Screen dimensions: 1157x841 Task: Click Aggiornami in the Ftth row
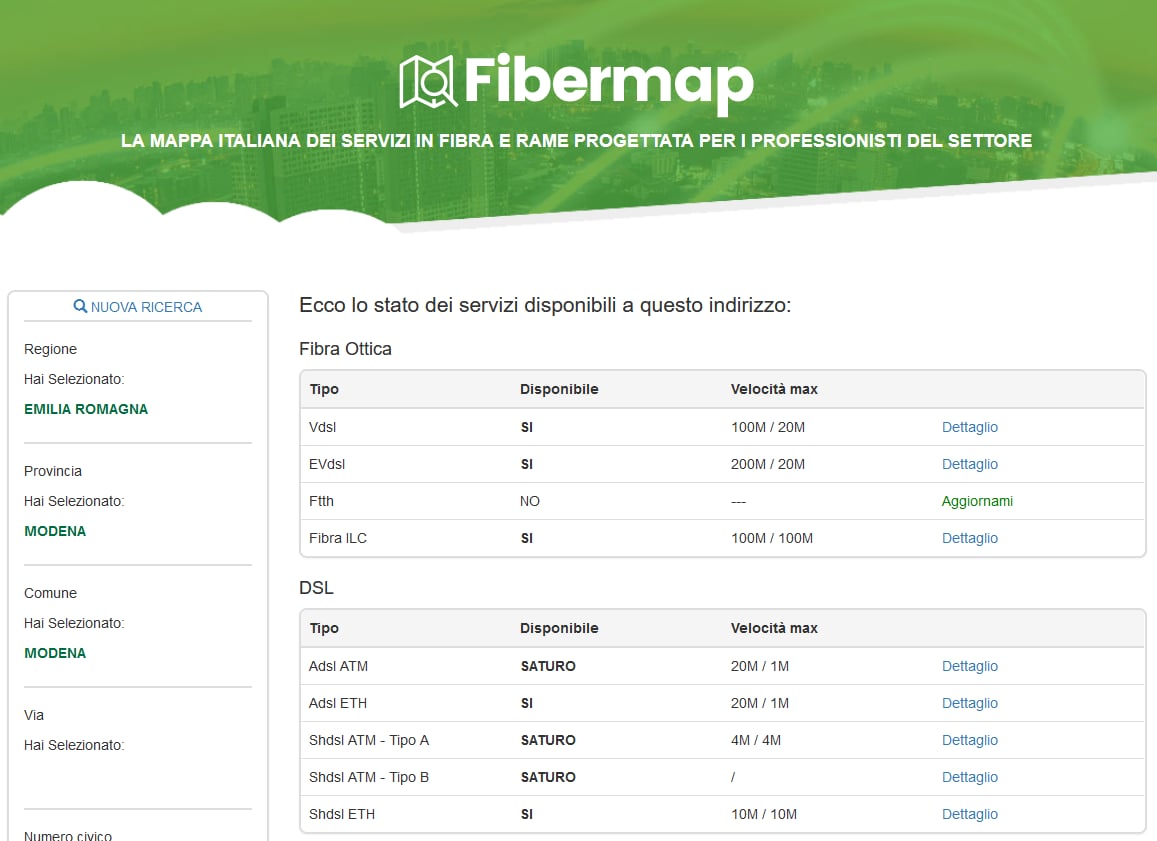(x=977, y=501)
